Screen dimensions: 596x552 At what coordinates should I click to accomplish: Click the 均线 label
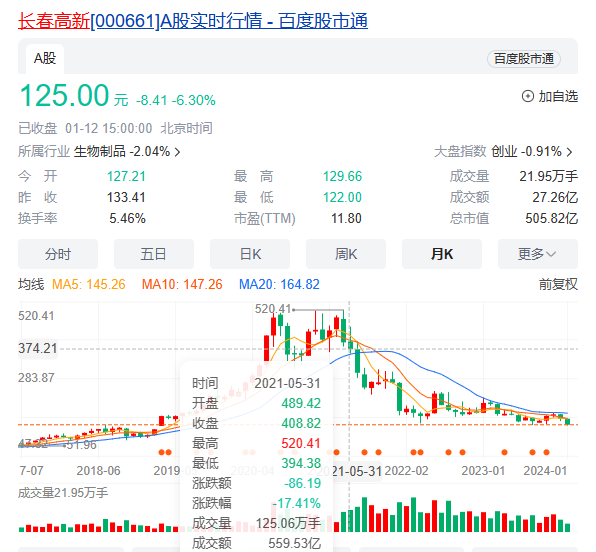31,284
